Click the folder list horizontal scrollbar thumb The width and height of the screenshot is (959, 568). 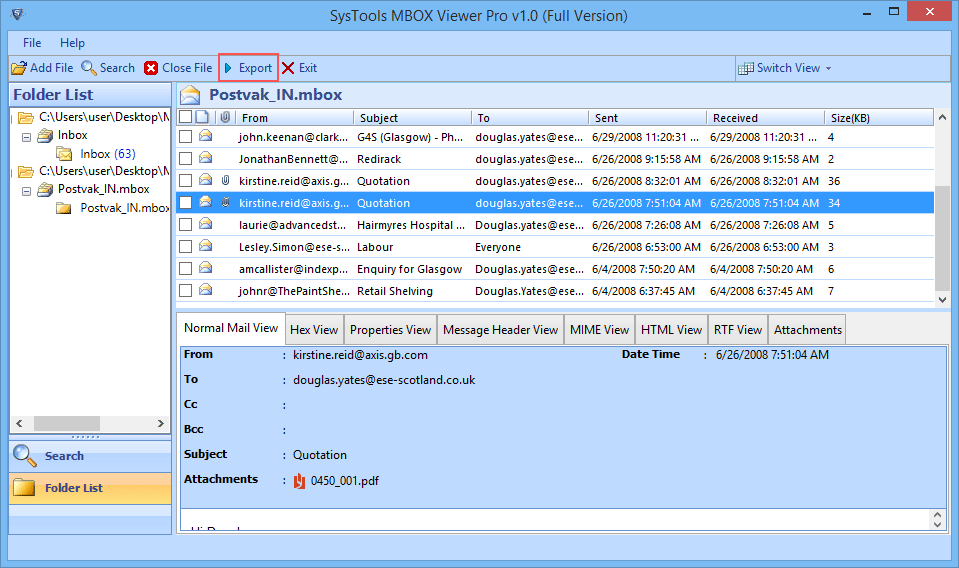pos(67,423)
